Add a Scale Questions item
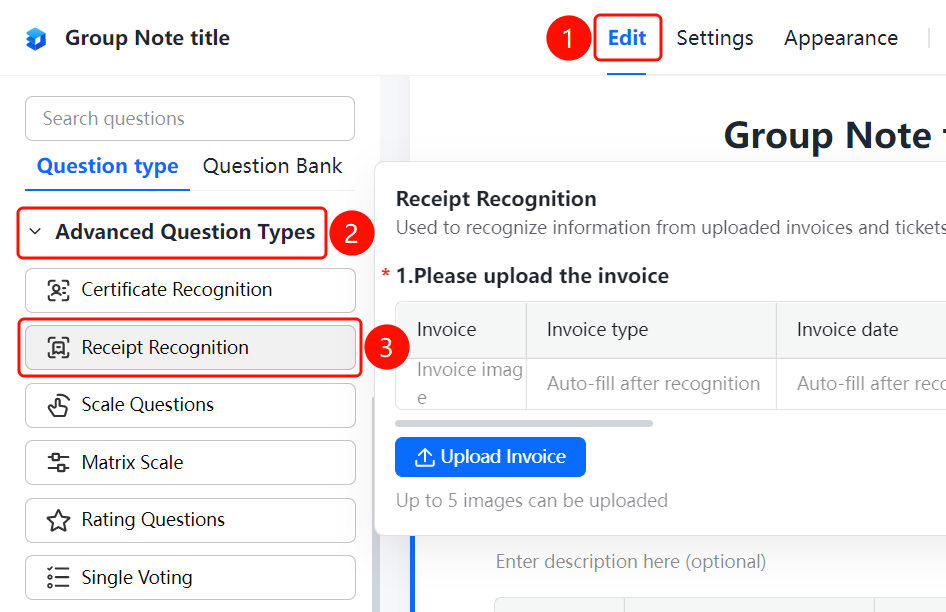Image resolution: width=946 pixels, height=612 pixels. 190,405
